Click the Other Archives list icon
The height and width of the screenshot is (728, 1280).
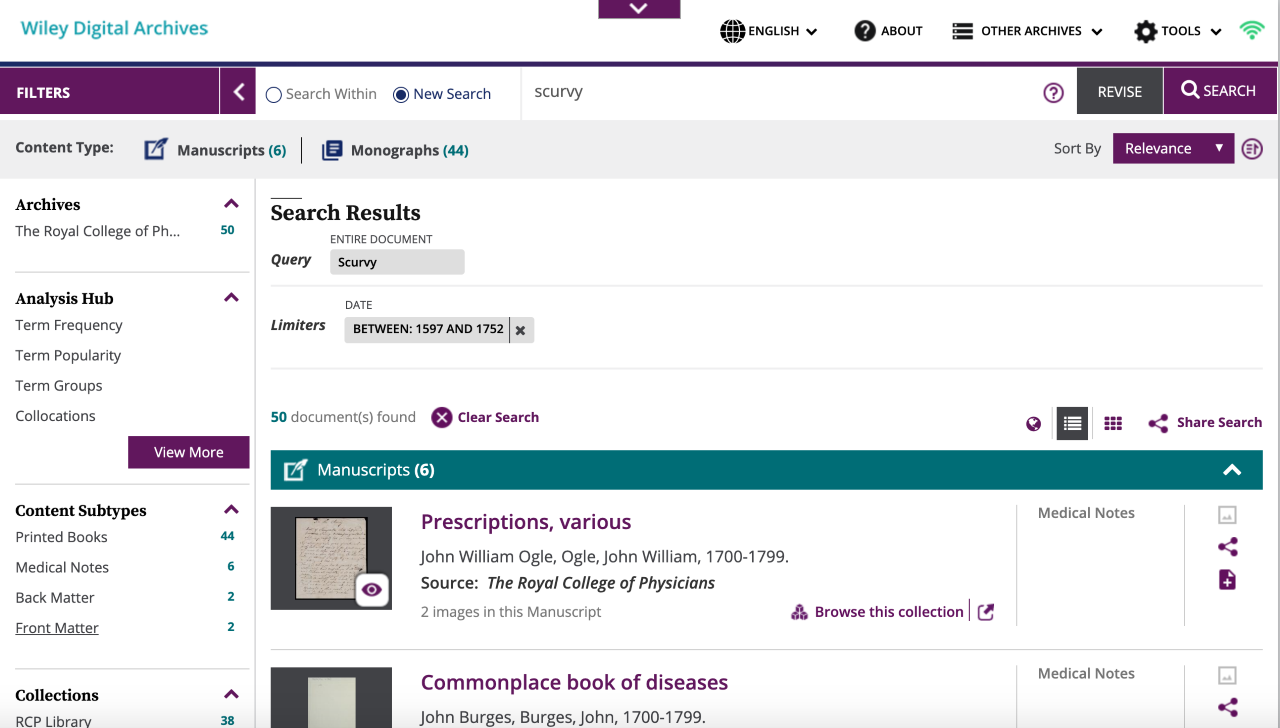pos(962,31)
